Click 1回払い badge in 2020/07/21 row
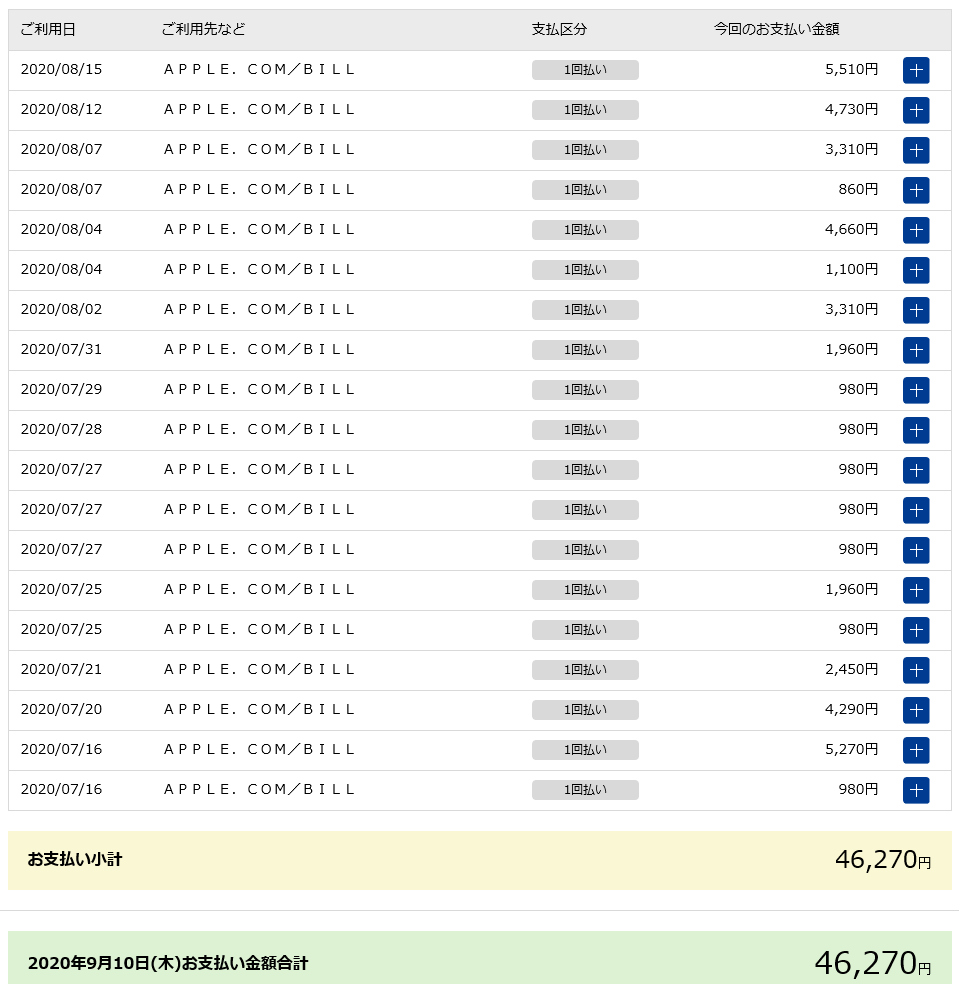This screenshot has height=984, width=959. [585, 670]
